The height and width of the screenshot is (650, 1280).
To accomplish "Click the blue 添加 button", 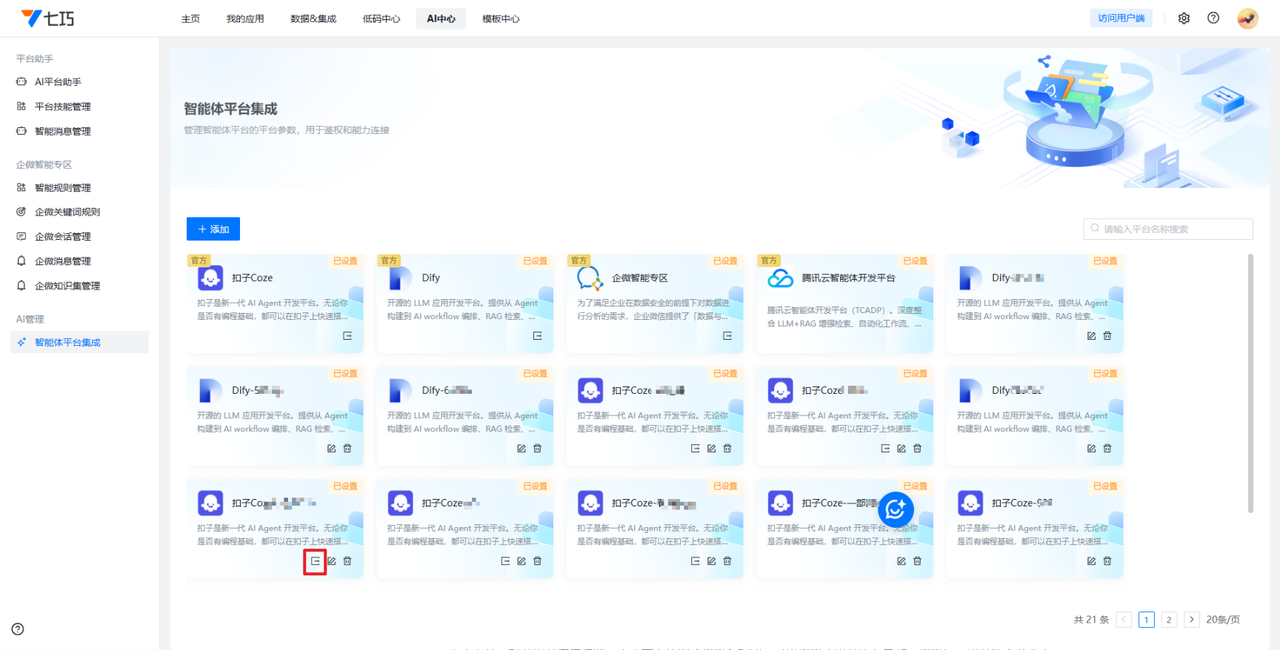I will [x=213, y=229].
